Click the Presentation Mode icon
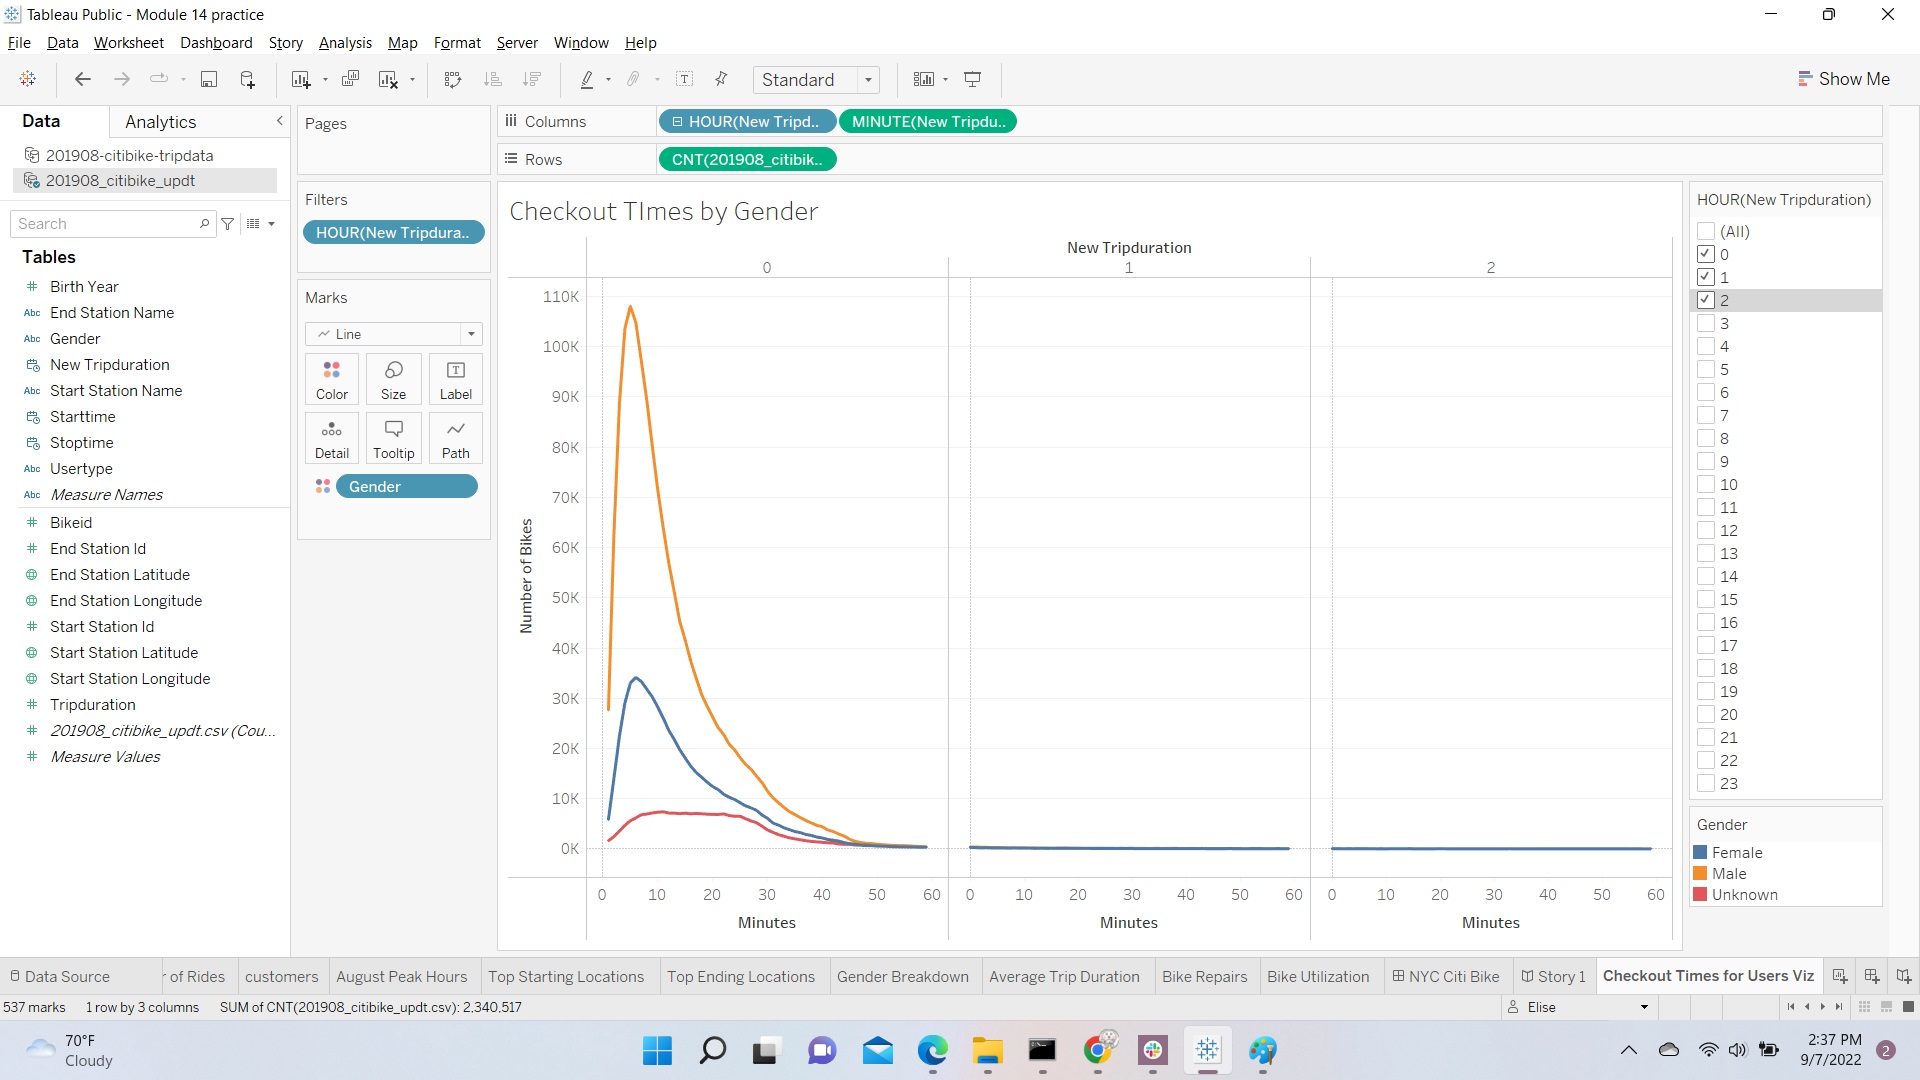The image size is (1920, 1080). (x=972, y=79)
